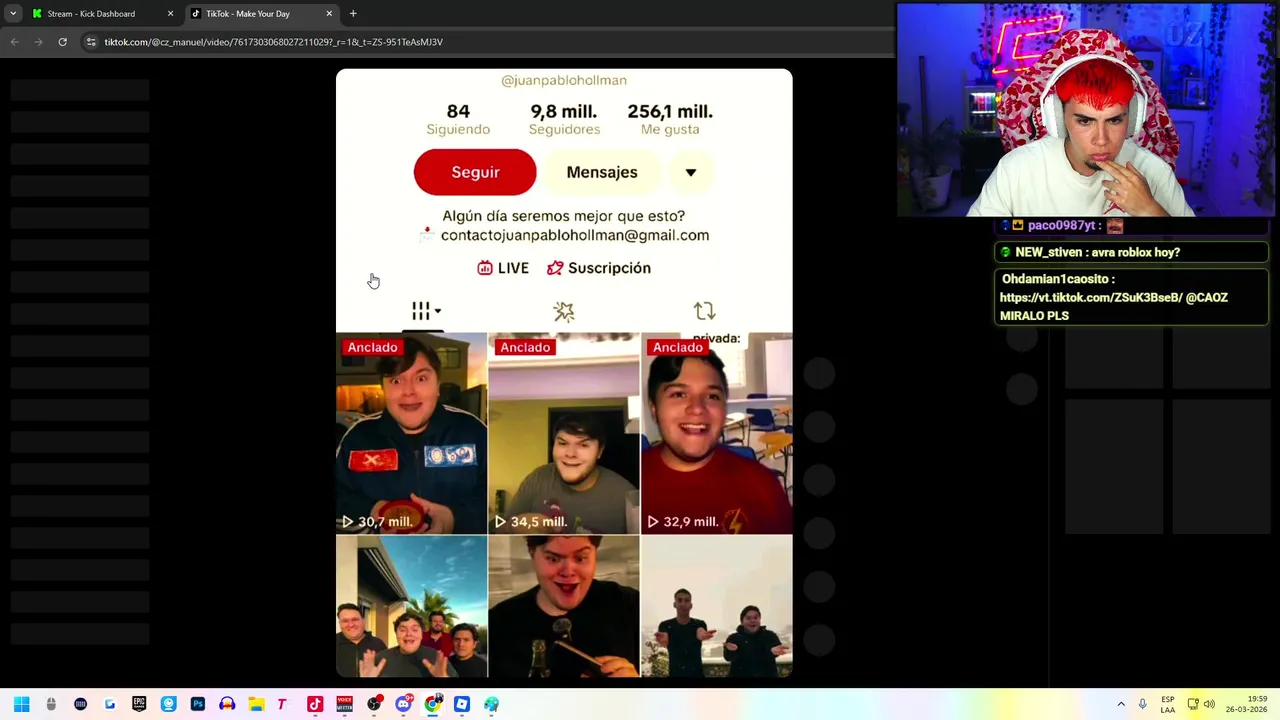This screenshot has height=720, width=1280.
Task: Open pinned video with 34,5 mill. views
Action: pos(564,433)
